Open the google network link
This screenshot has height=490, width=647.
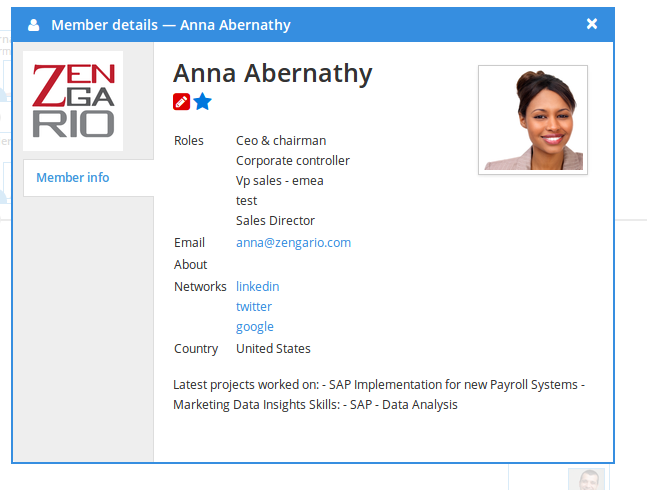(x=255, y=327)
